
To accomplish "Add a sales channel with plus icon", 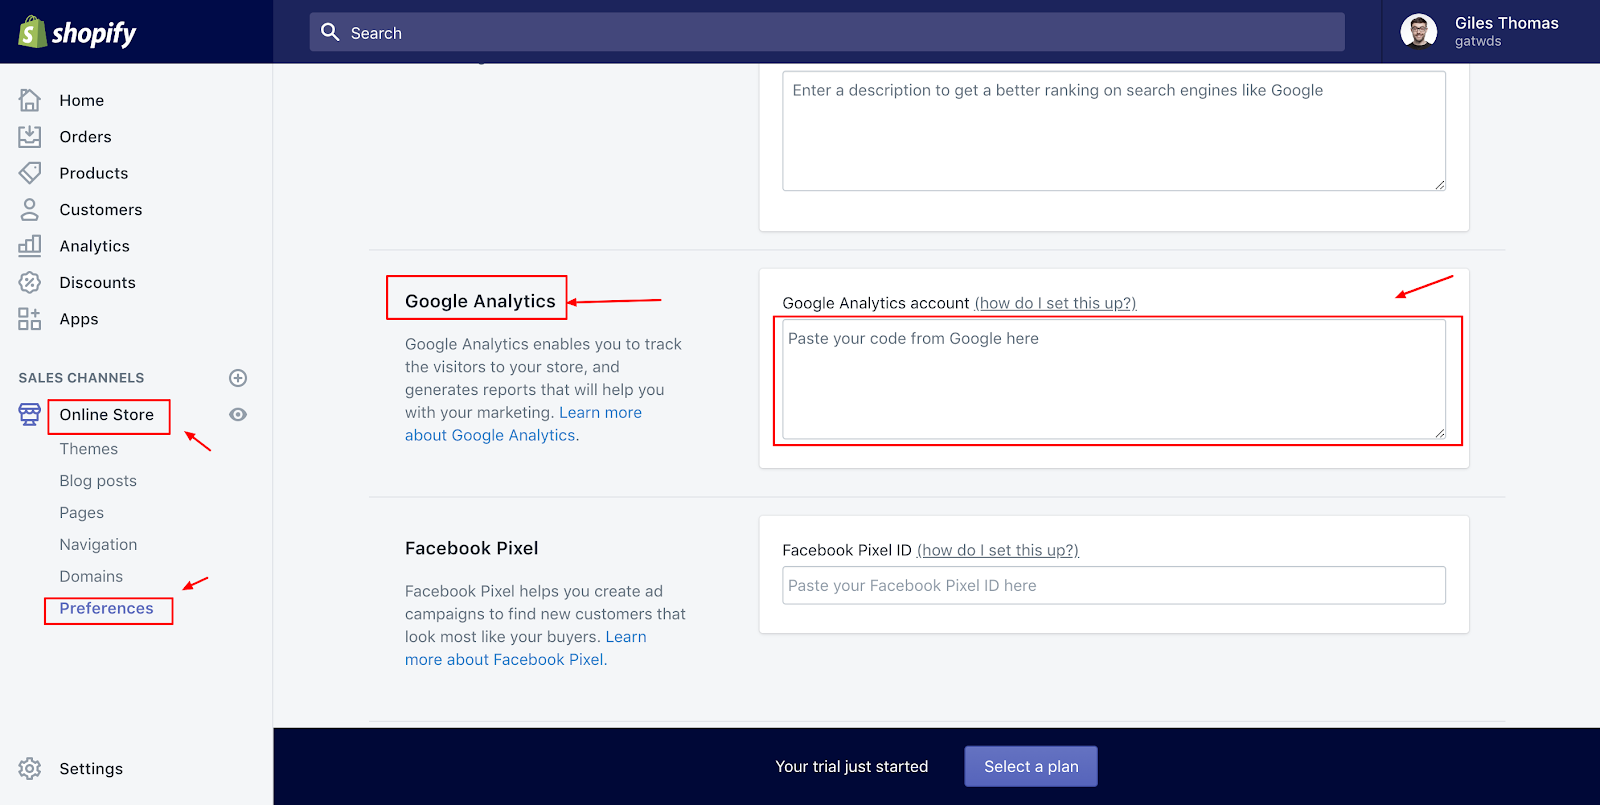I will 238,378.
